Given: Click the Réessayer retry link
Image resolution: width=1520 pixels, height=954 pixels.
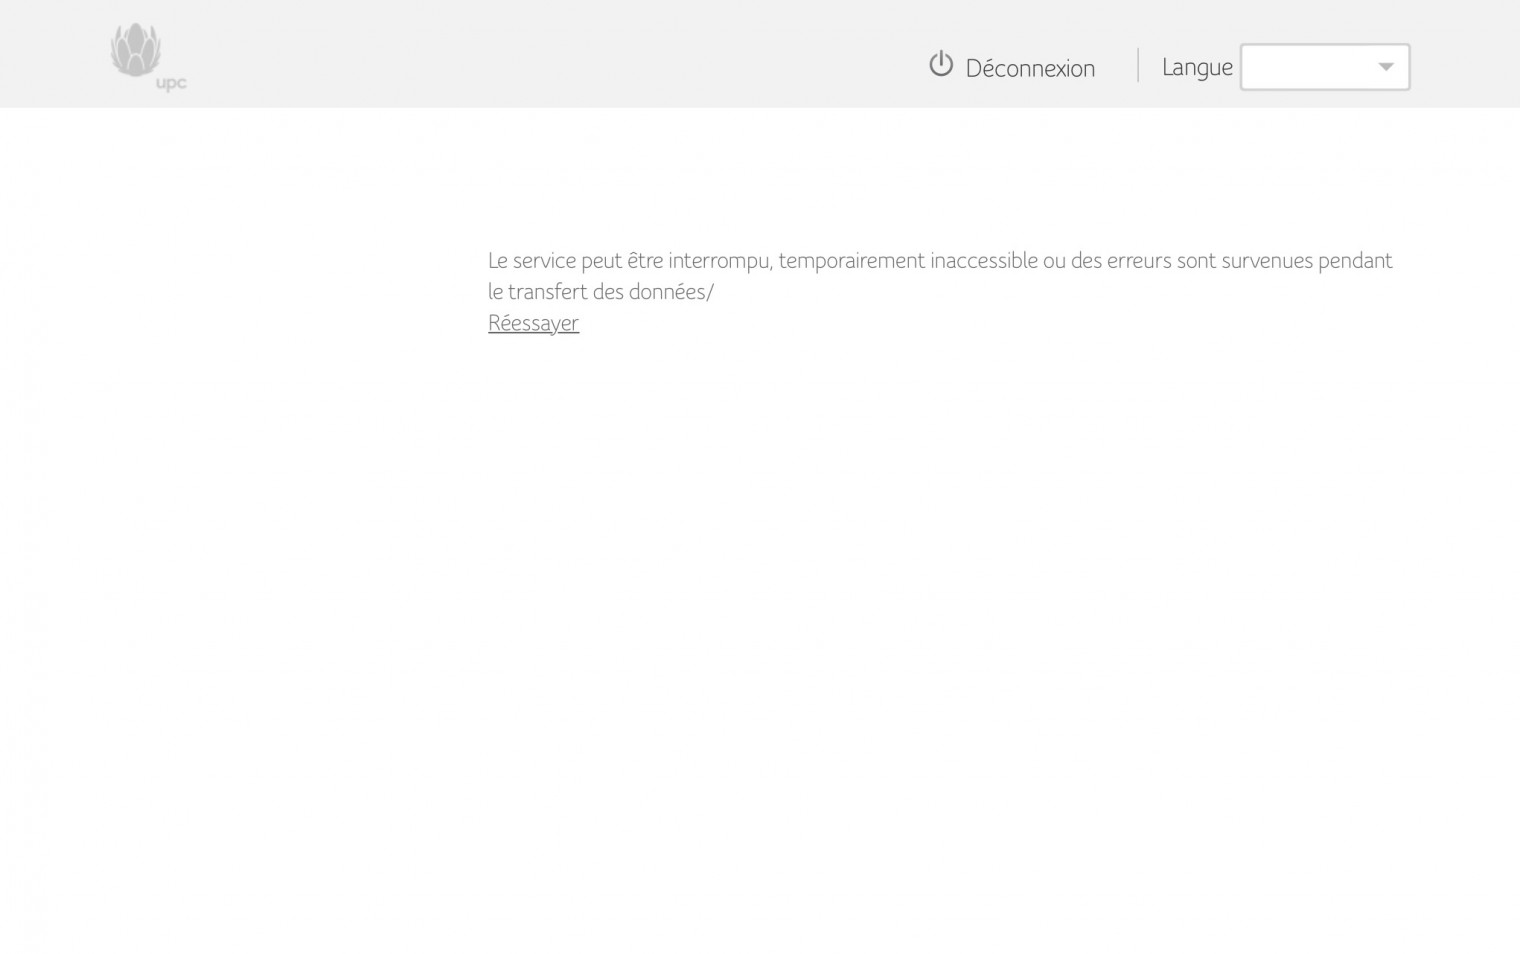Looking at the screenshot, I should pos(533,323).
